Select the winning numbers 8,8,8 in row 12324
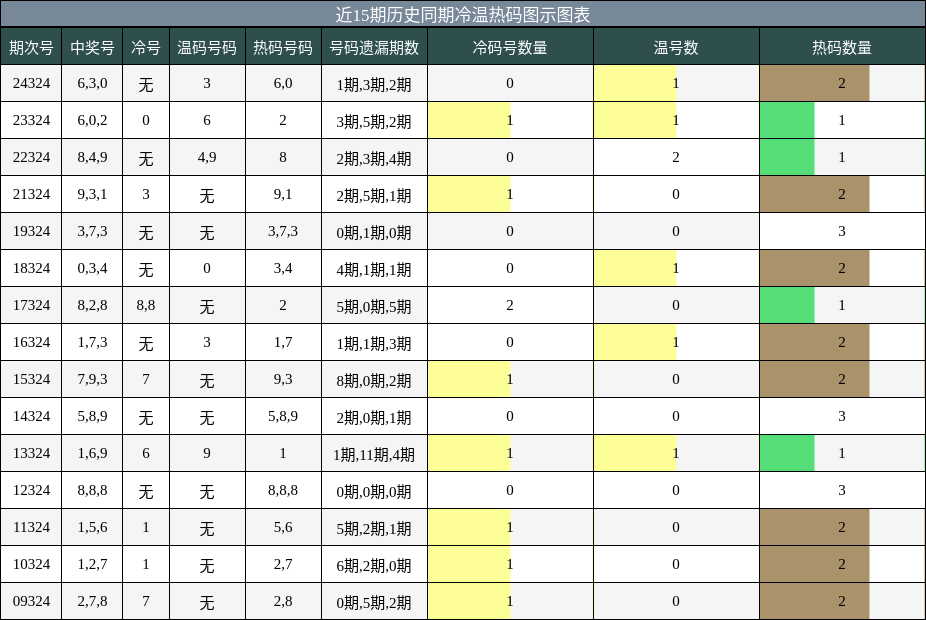 pos(88,490)
